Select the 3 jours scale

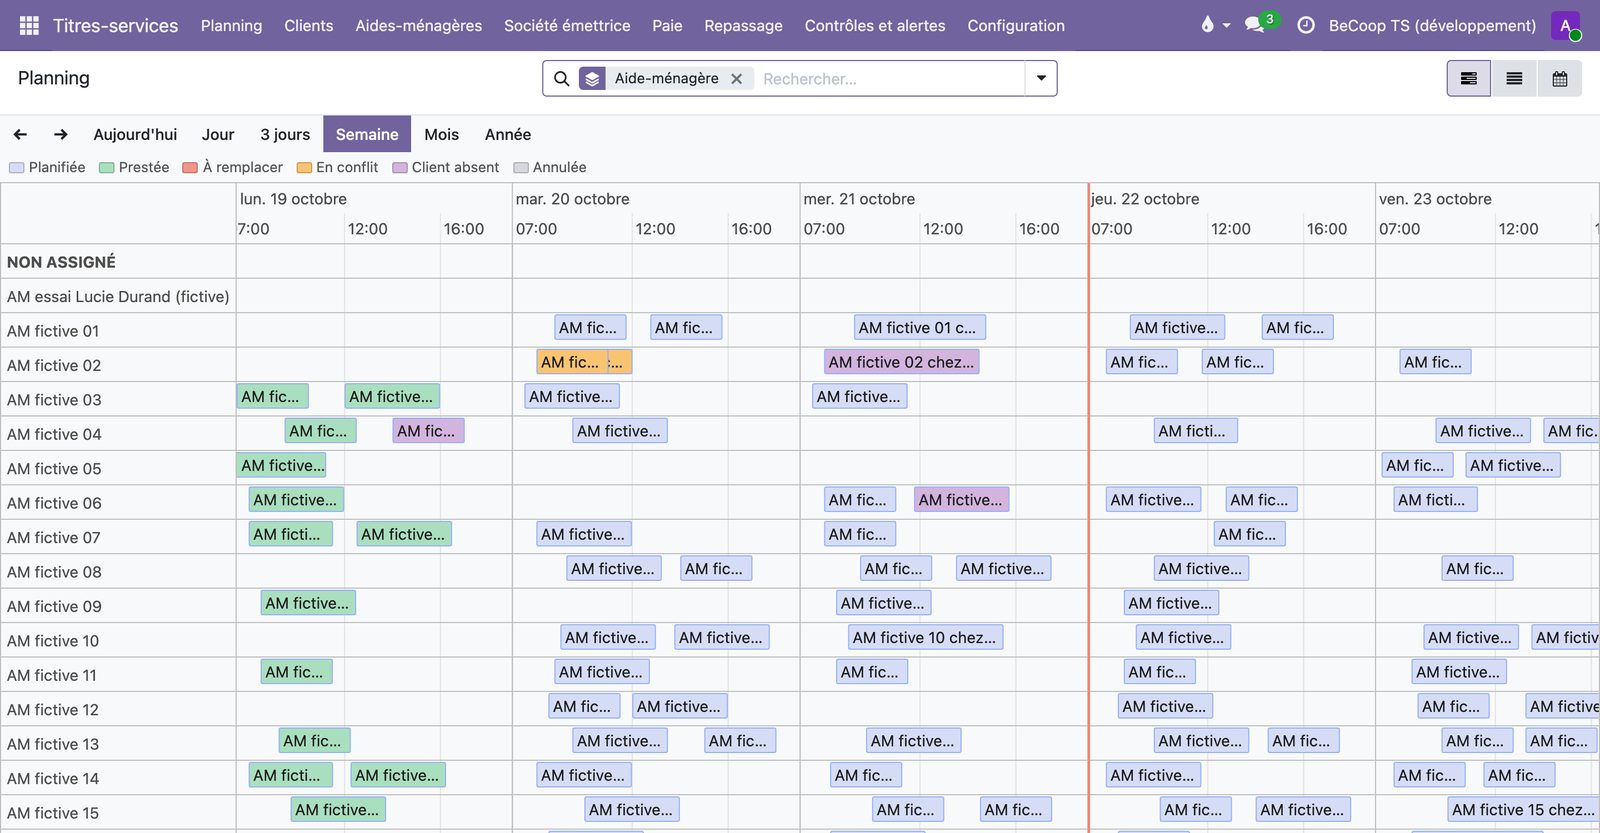[x=285, y=134]
